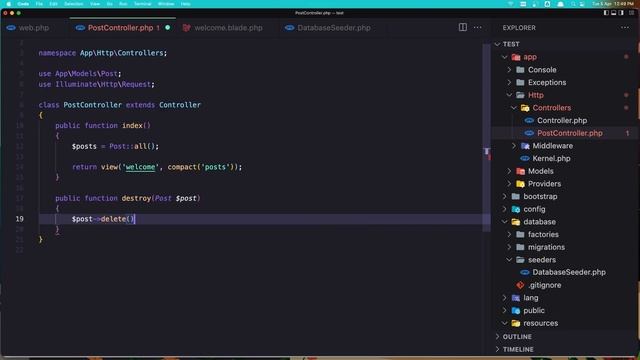Screen dimensions: 640x360
Task: Open DatabaseSeeder.php in the Explorer tree
Action: pyautogui.click(x=569, y=272)
